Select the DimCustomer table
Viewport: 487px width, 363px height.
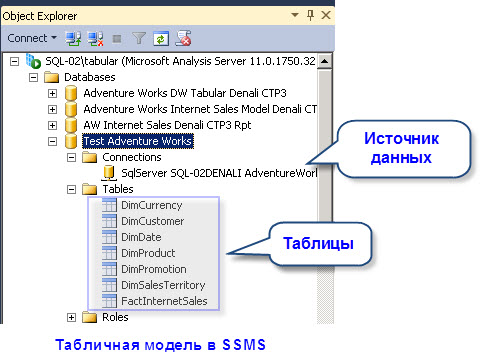[x=153, y=221]
